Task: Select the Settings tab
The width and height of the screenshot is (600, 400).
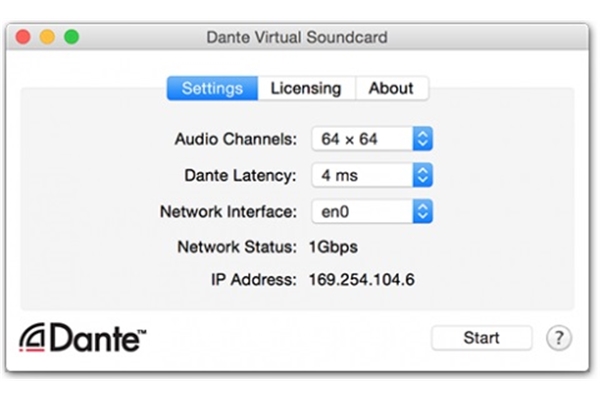Action: 212,88
